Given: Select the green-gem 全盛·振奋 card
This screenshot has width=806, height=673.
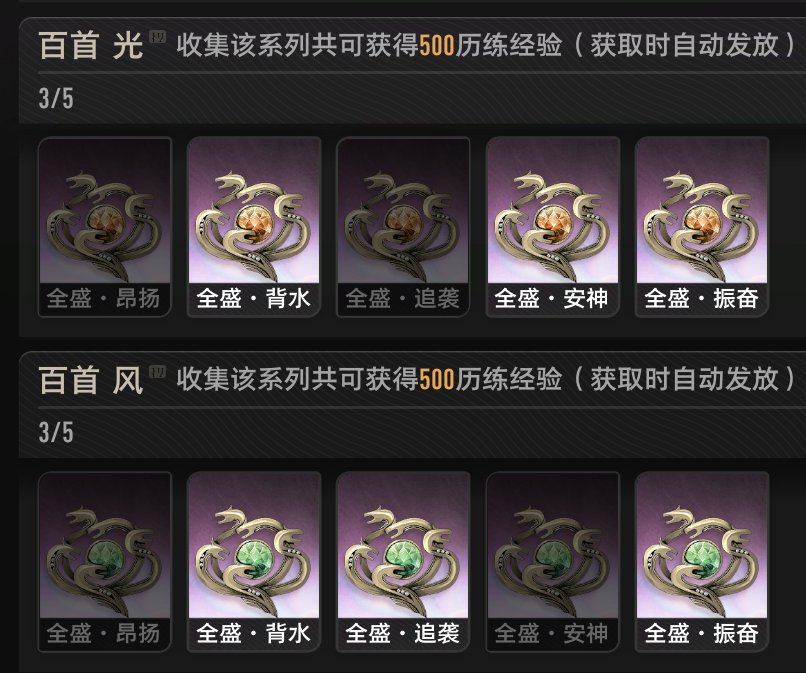Looking at the screenshot, I should 702,561.
